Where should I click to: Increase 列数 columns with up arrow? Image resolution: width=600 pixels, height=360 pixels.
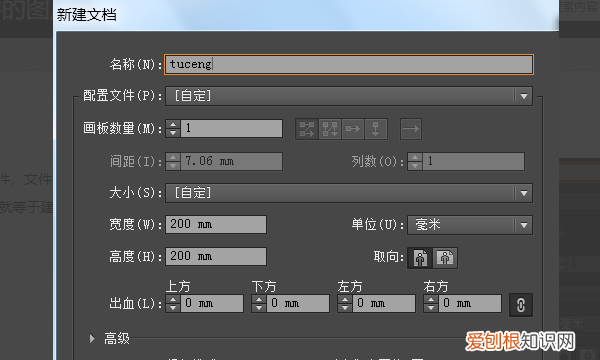click(415, 157)
